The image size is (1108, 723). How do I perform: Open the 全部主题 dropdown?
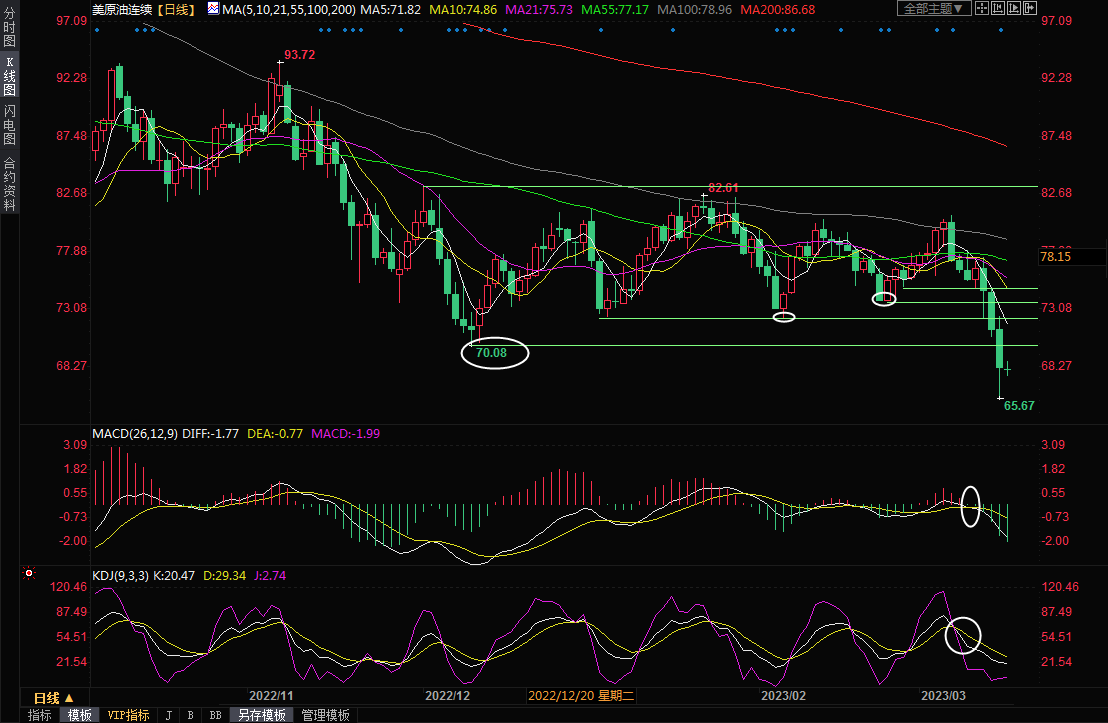click(936, 8)
